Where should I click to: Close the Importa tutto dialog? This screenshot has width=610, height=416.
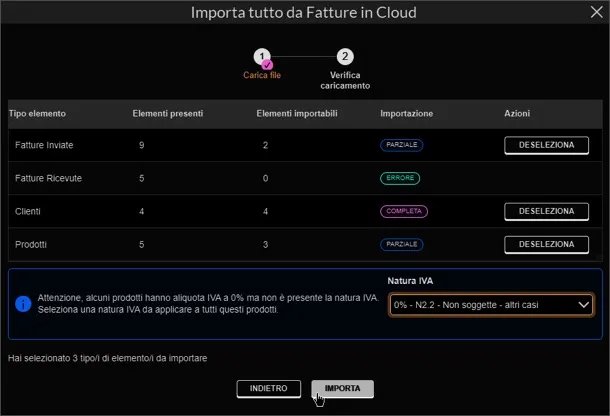pyautogui.click(x=596, y=12)
